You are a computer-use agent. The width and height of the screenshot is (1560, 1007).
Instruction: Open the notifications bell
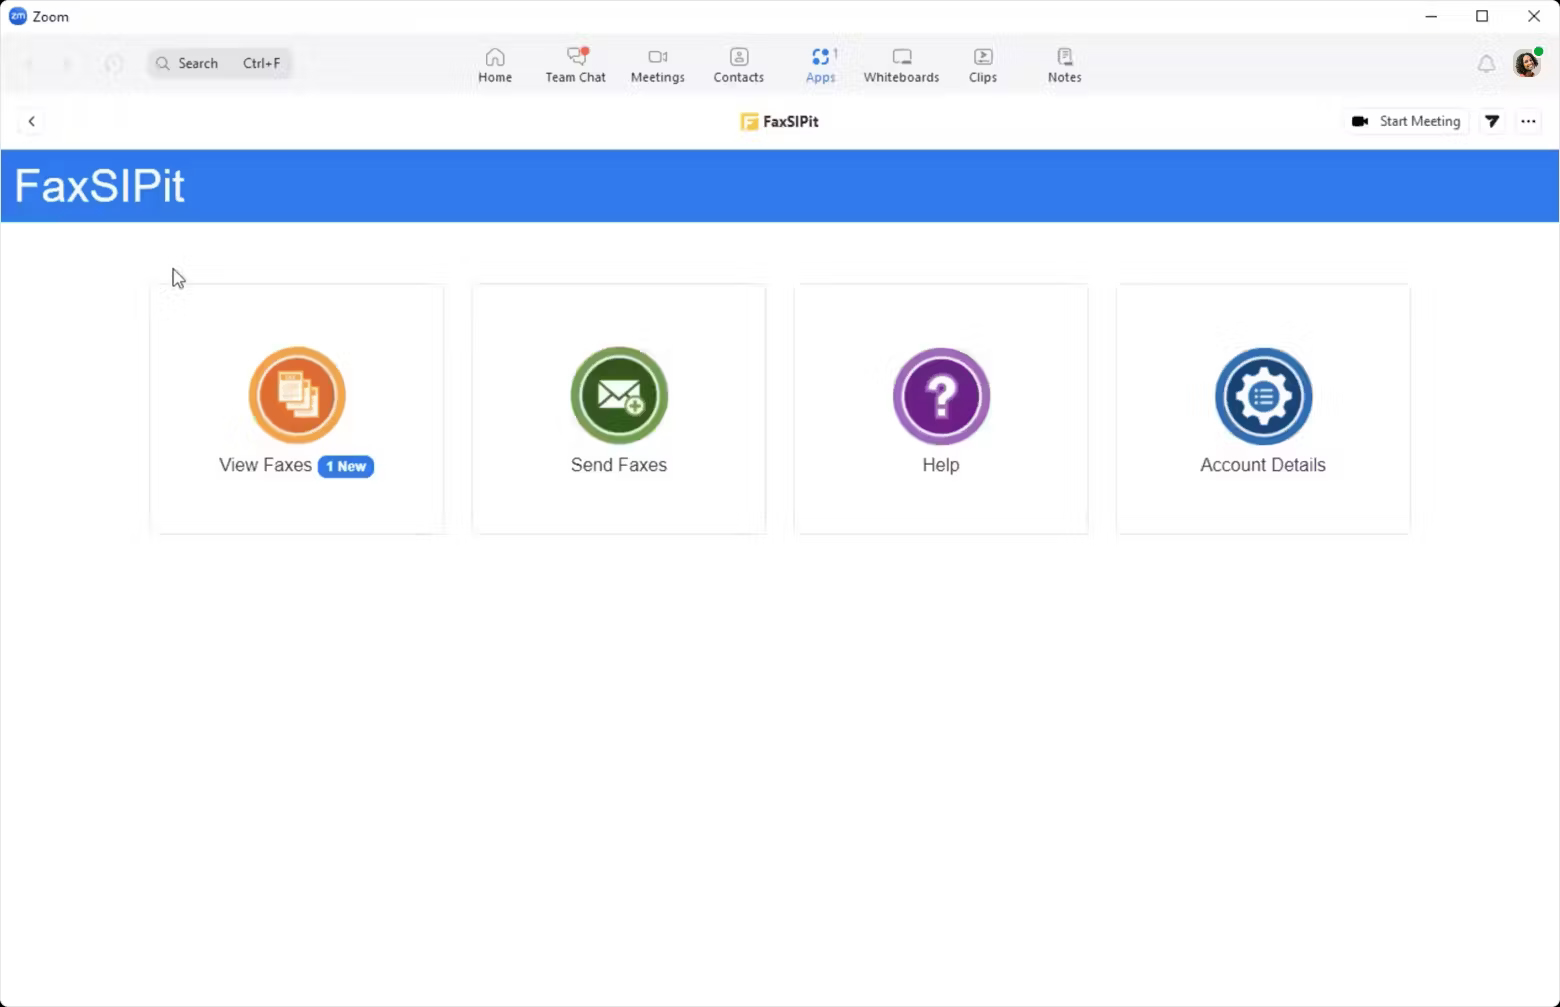(x=1486, y=63)
